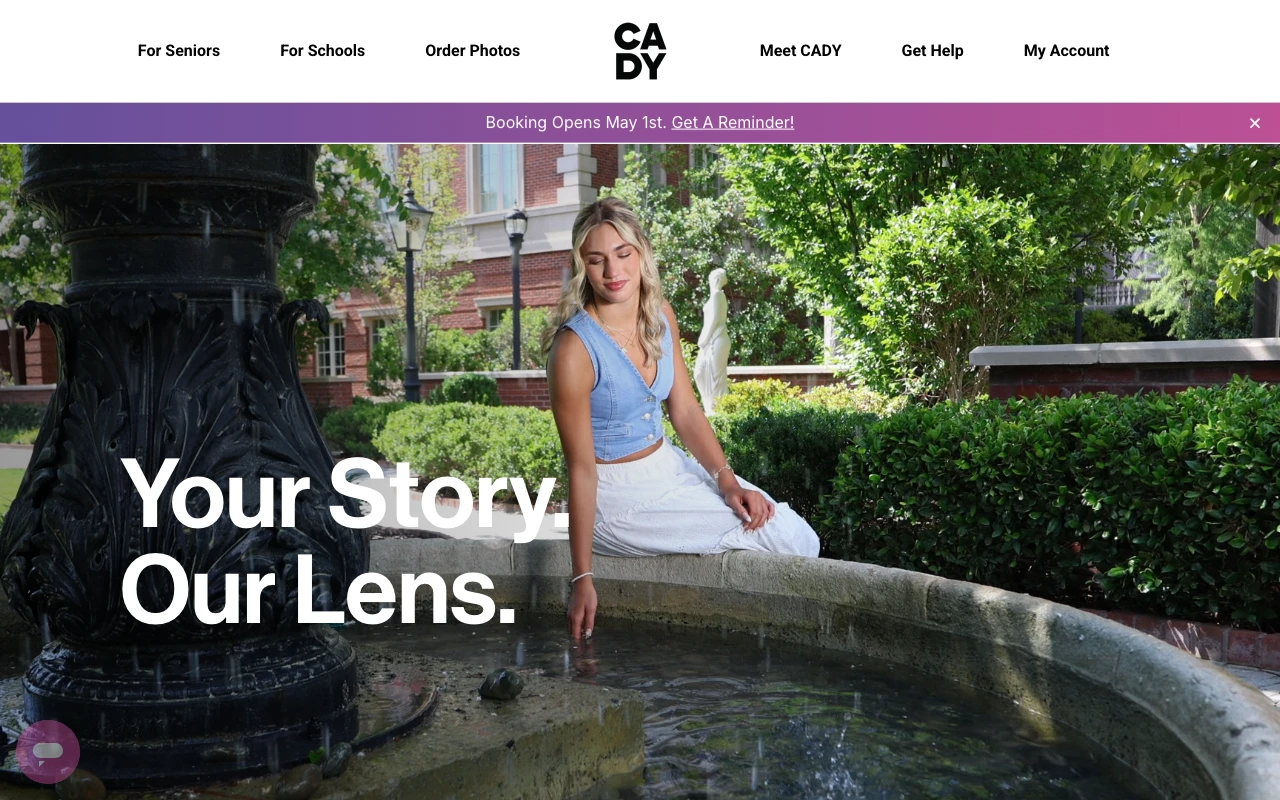
Task: Click the Our Lens headline text
Action: 318,590
